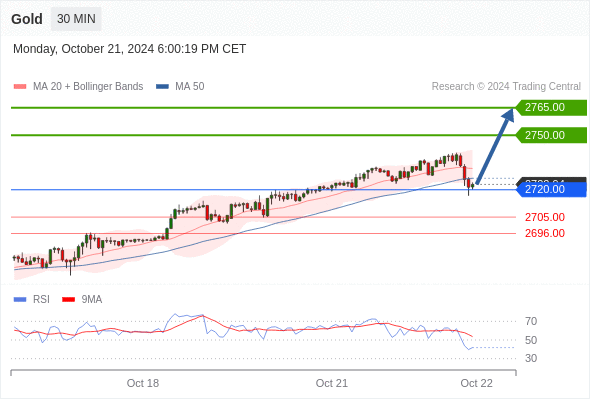Click the MA 50 legend label
Viewport: 590px width, 400px height.
pyautogui.click(x=190, y=87)
